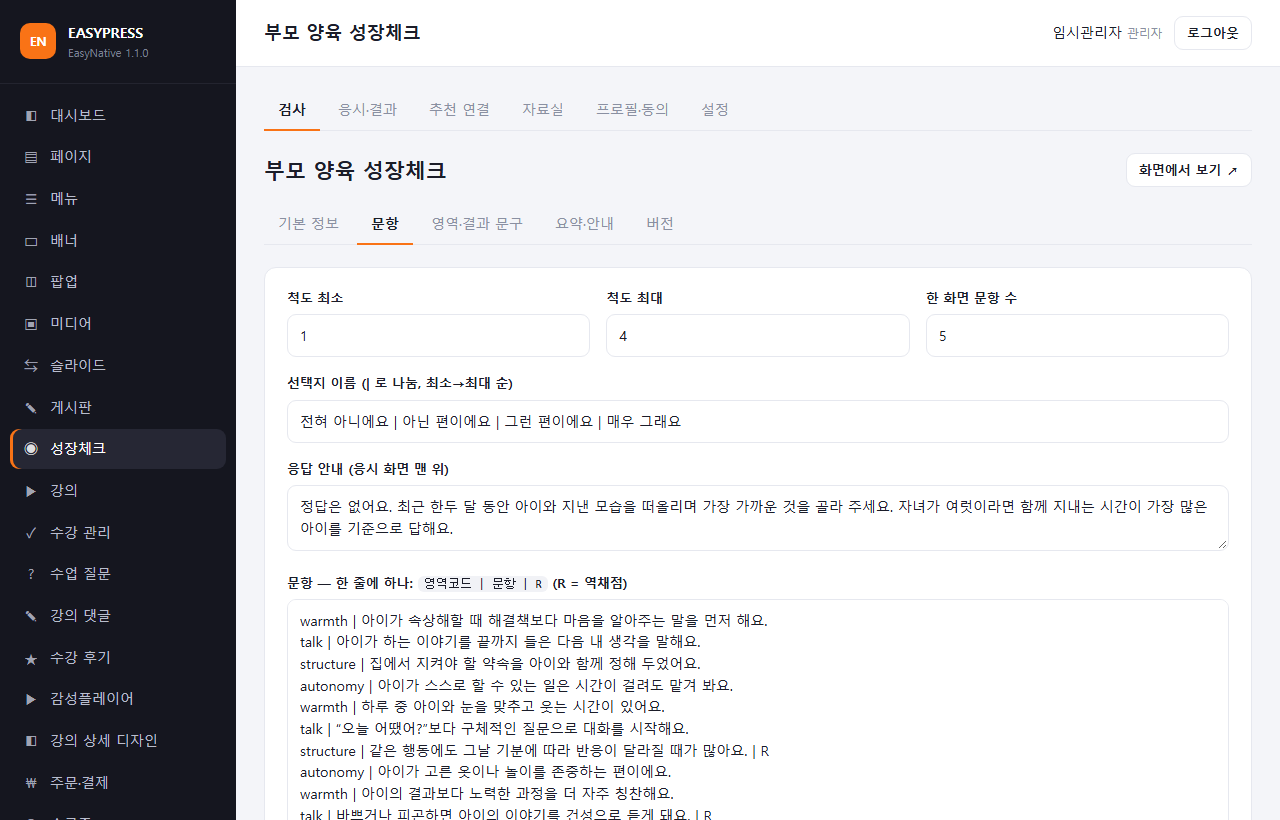Switch to the 기본 정보 sub-tab
Viewport: 1280px width, 820px height.
coord(309,224)
